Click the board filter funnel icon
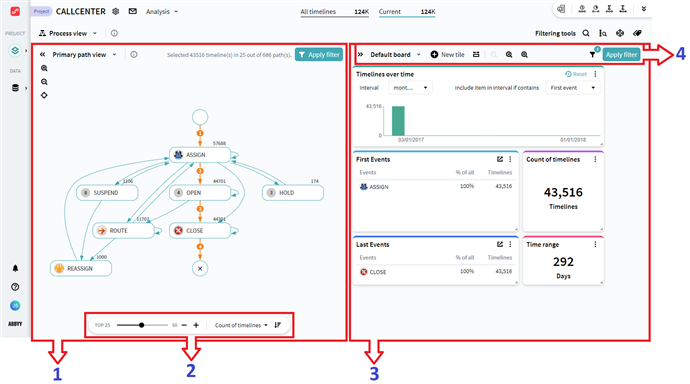Viewport: 690px width, 384px height. click(x=592, y=55)
